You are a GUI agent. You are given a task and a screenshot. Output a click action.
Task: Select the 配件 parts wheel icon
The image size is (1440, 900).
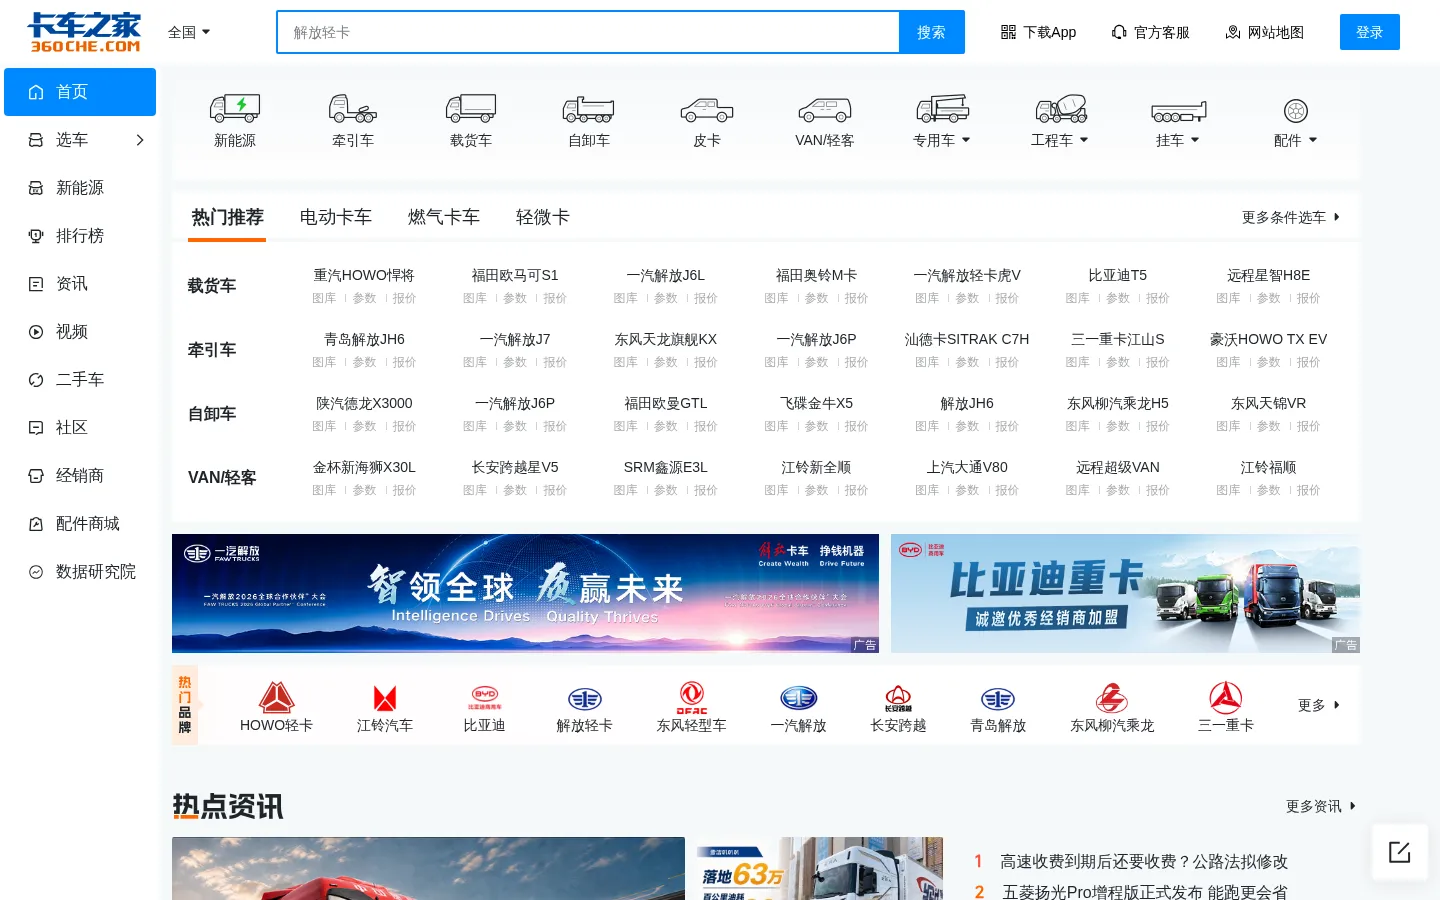pyautogui.click(x=1296, y=111)
